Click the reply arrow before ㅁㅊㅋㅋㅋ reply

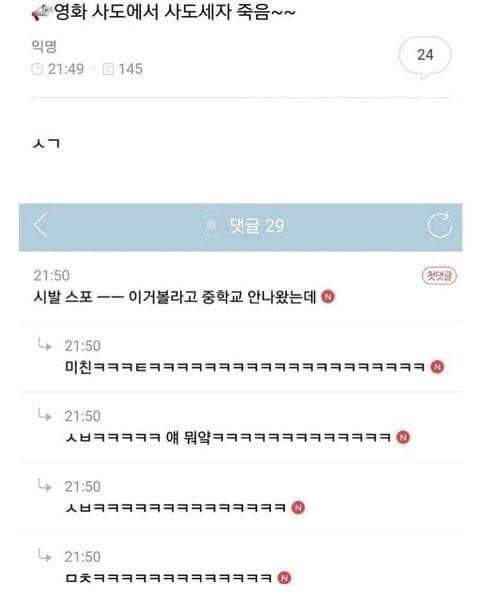(x=45, y=556)
